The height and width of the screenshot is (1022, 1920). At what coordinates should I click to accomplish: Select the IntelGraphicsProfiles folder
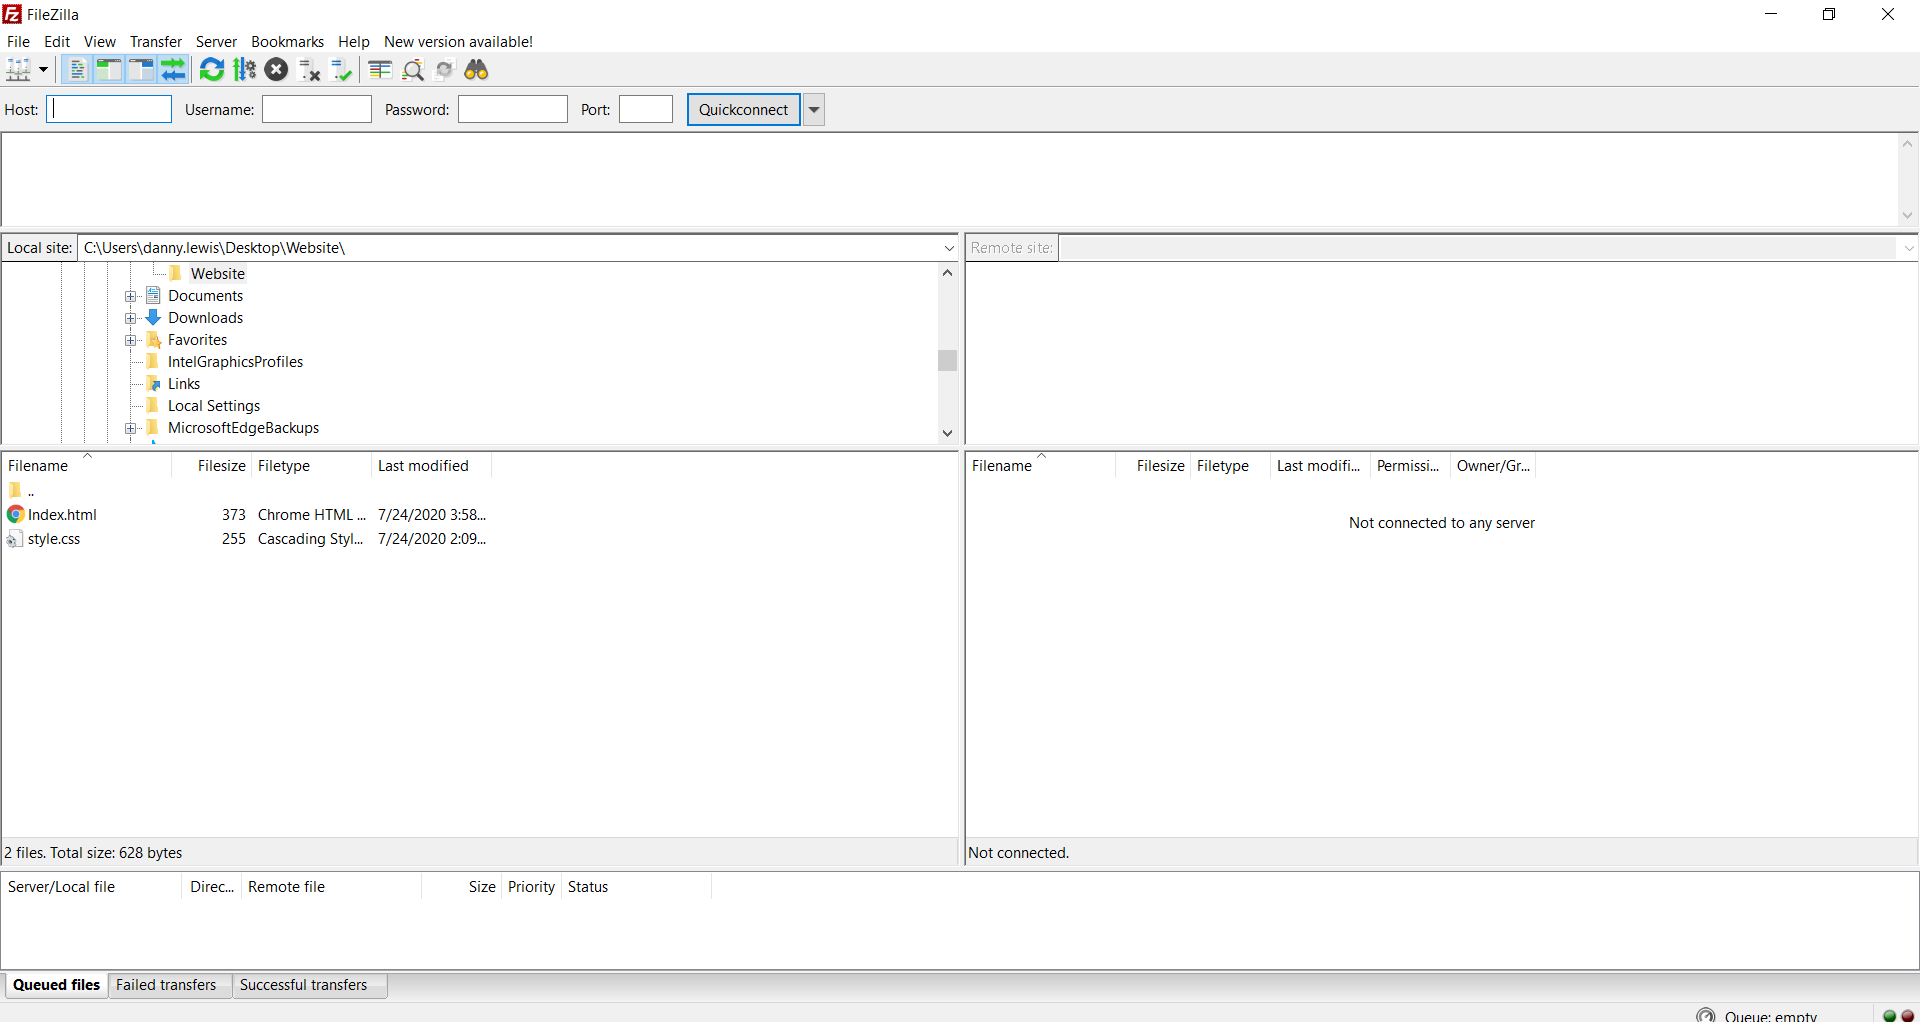235,362
